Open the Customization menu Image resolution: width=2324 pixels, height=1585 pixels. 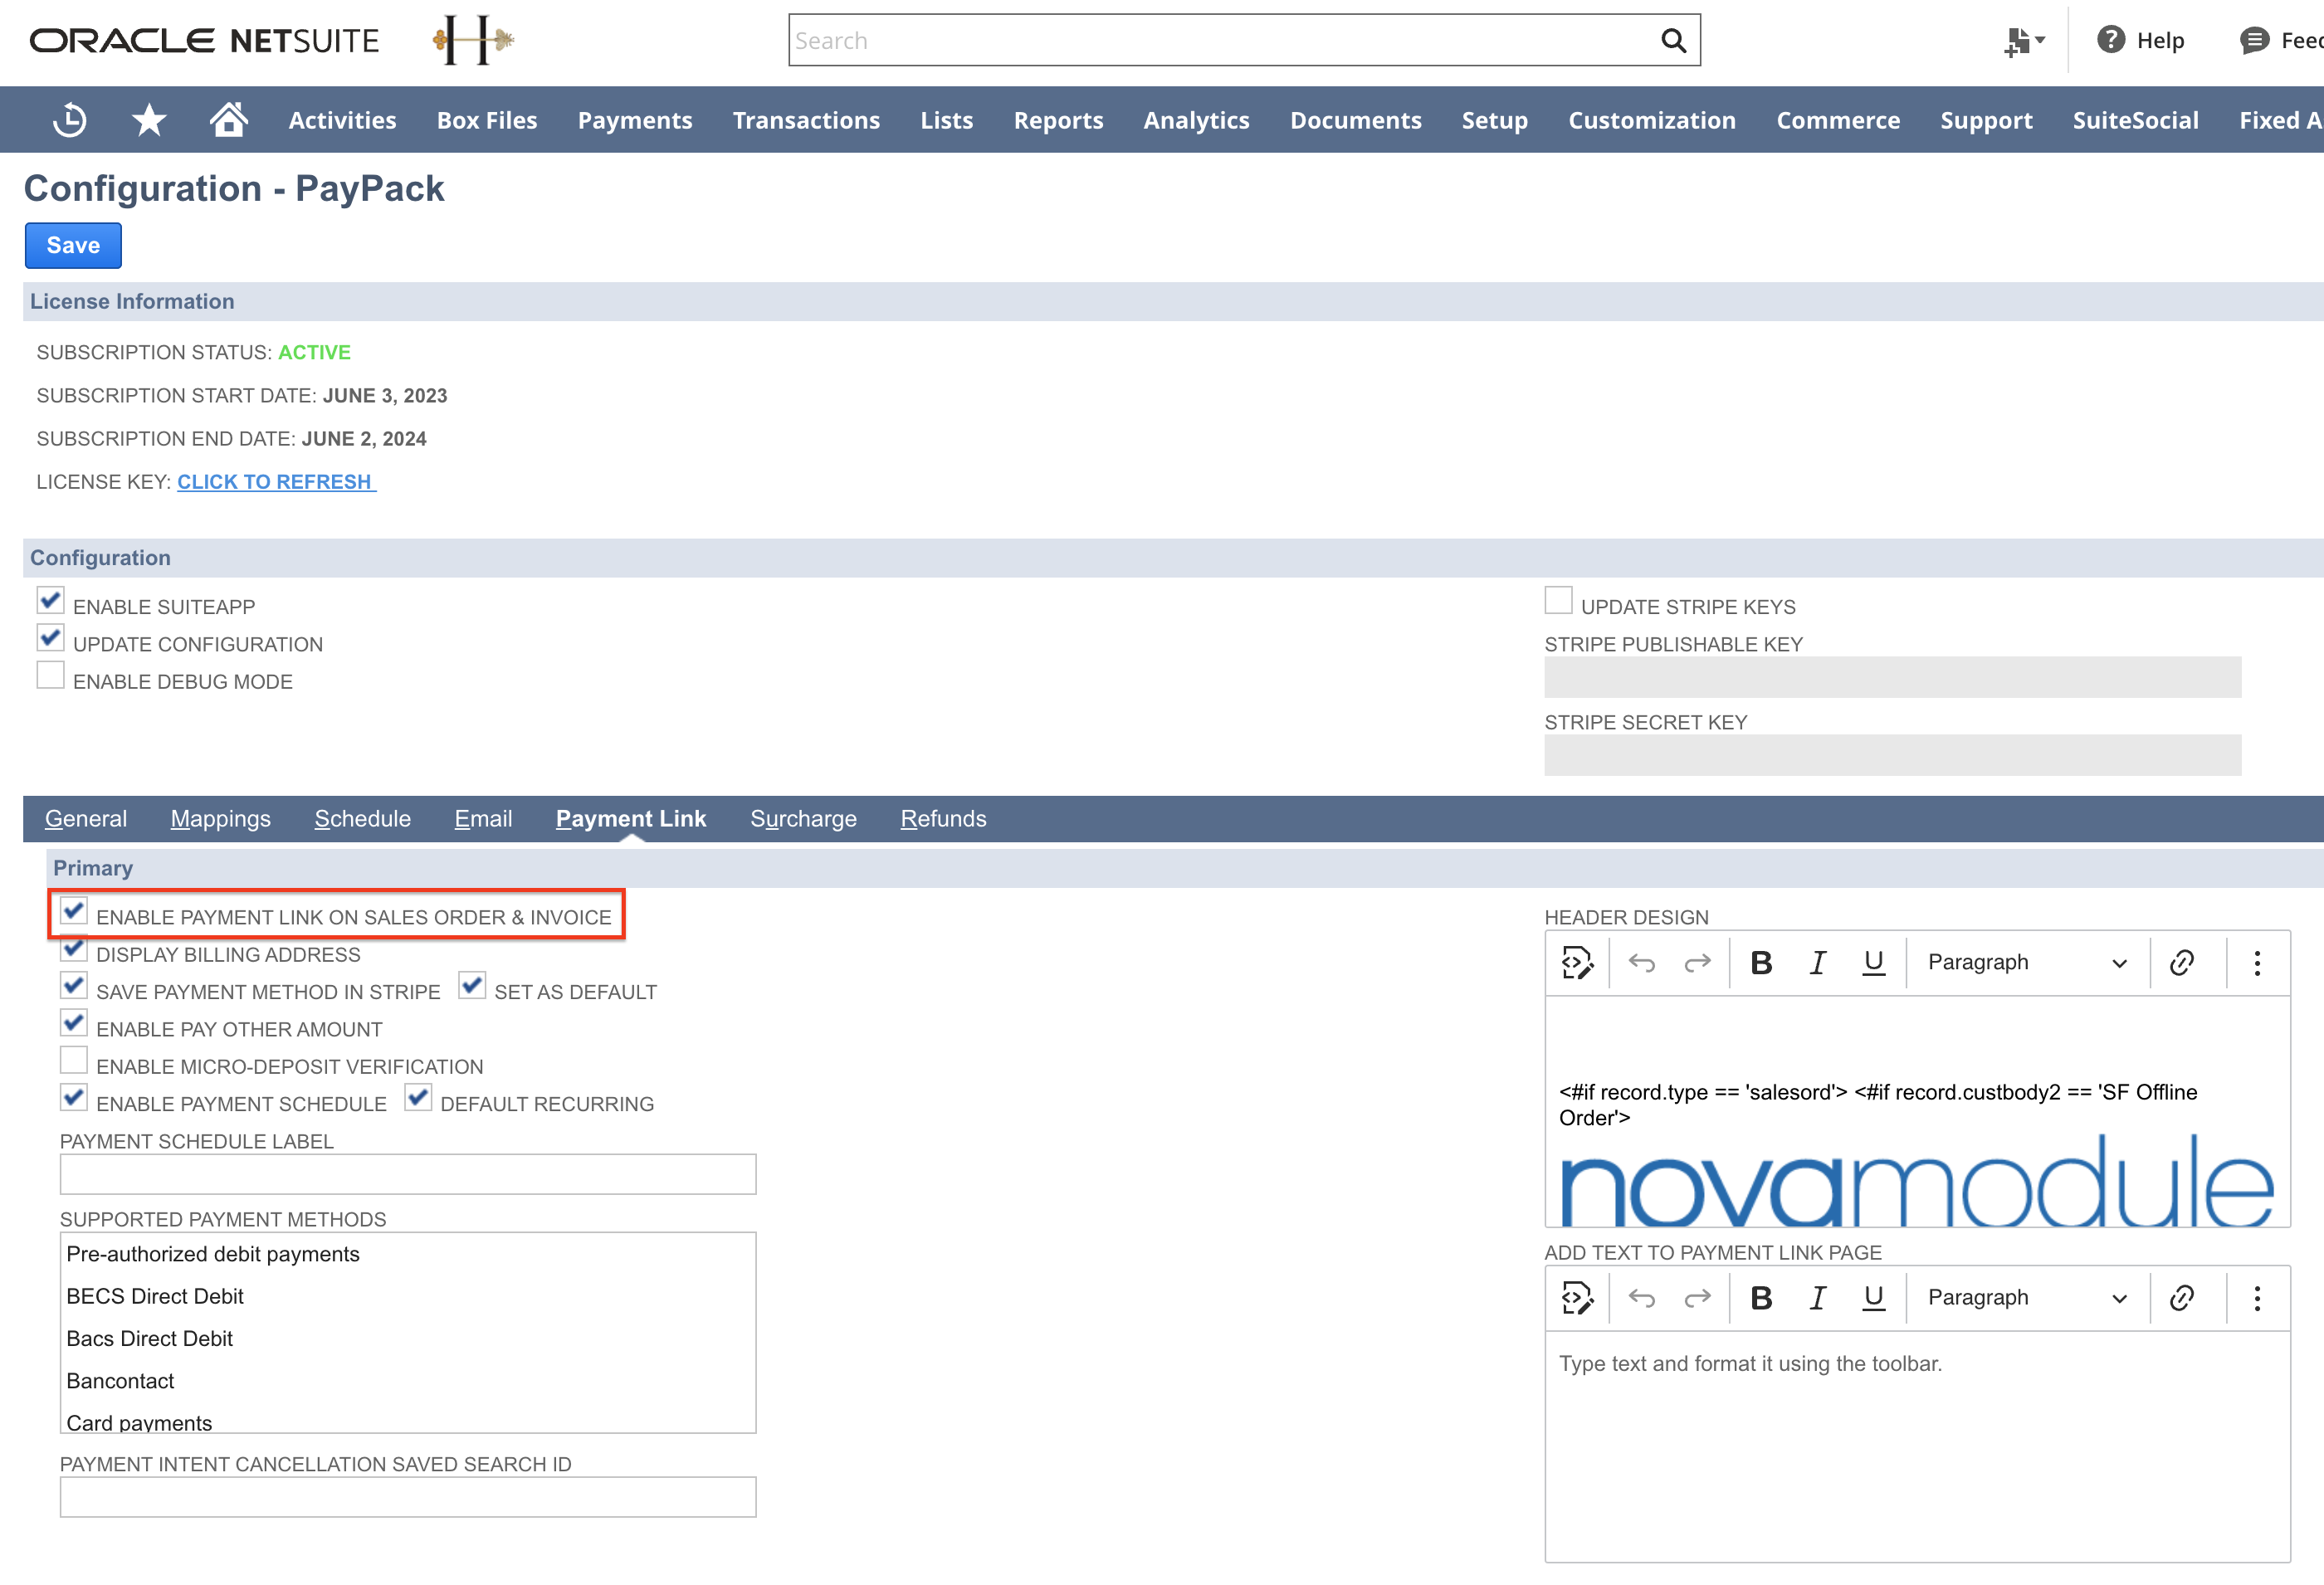click(x=1652, y=121)
